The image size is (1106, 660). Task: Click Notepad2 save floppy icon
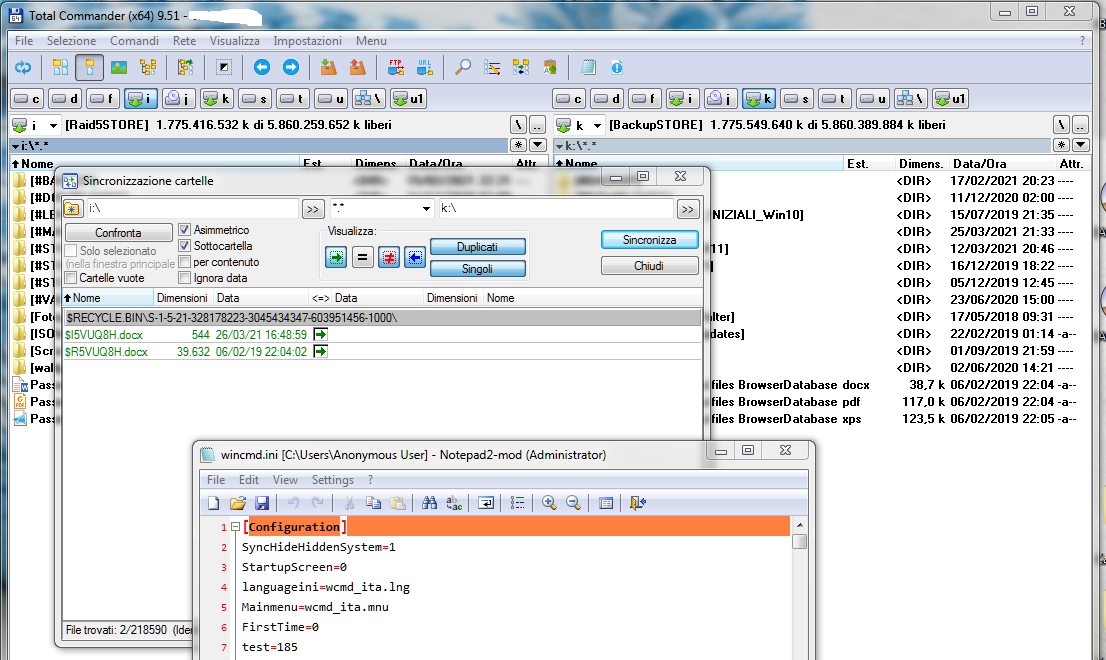pyautogui.click(x=262, y=503)
